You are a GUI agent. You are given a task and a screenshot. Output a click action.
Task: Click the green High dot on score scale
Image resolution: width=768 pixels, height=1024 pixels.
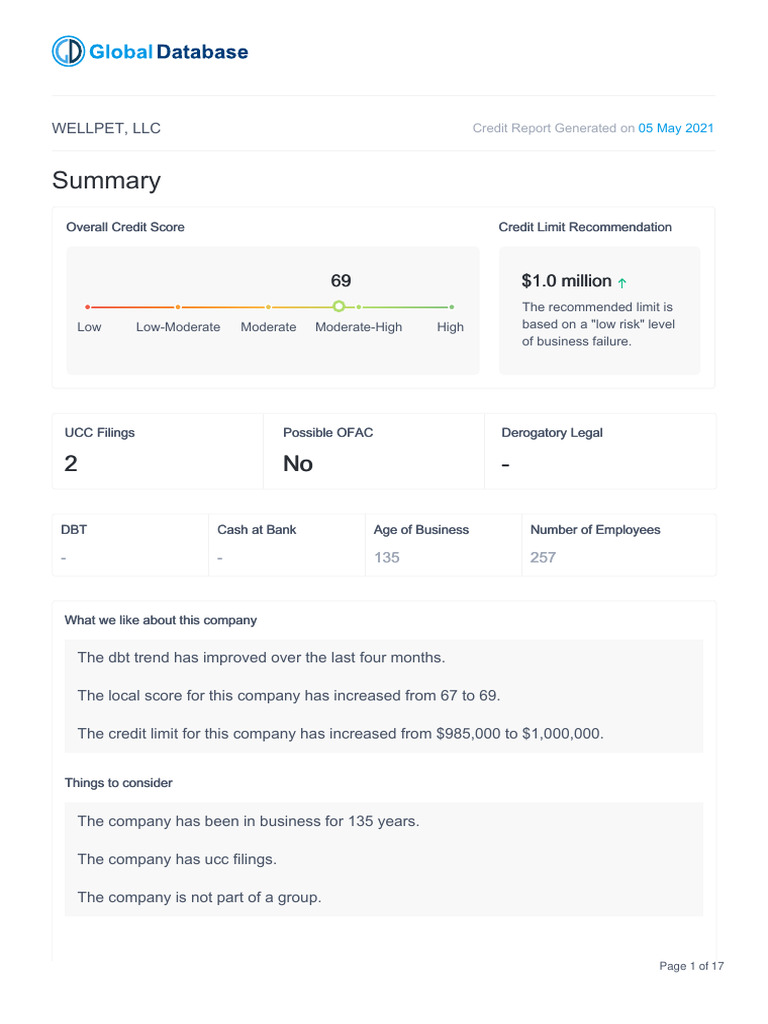[x=451, y=306]
